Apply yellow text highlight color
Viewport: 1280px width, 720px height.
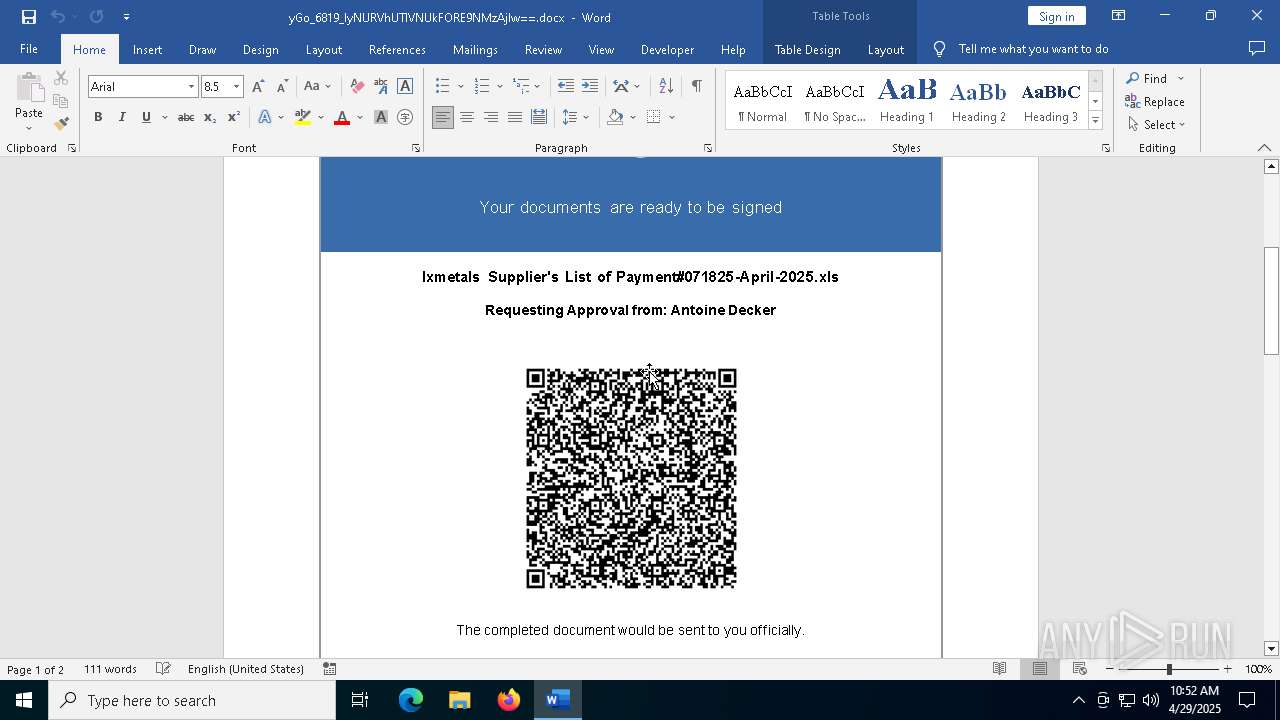(303, 118)
